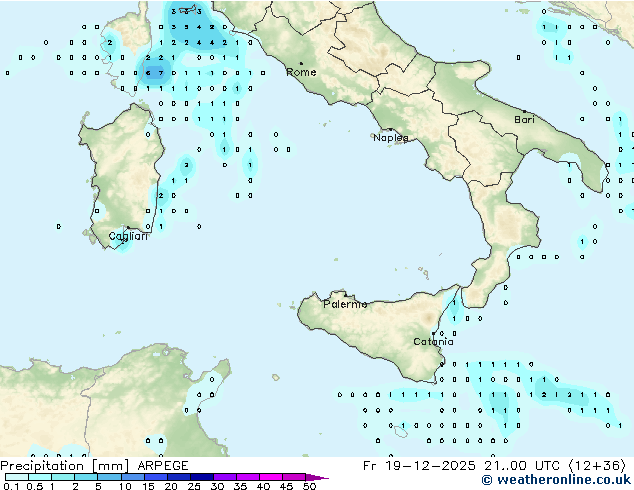
Task: Click the legend label '50'
Action: (x=309, y=486)
